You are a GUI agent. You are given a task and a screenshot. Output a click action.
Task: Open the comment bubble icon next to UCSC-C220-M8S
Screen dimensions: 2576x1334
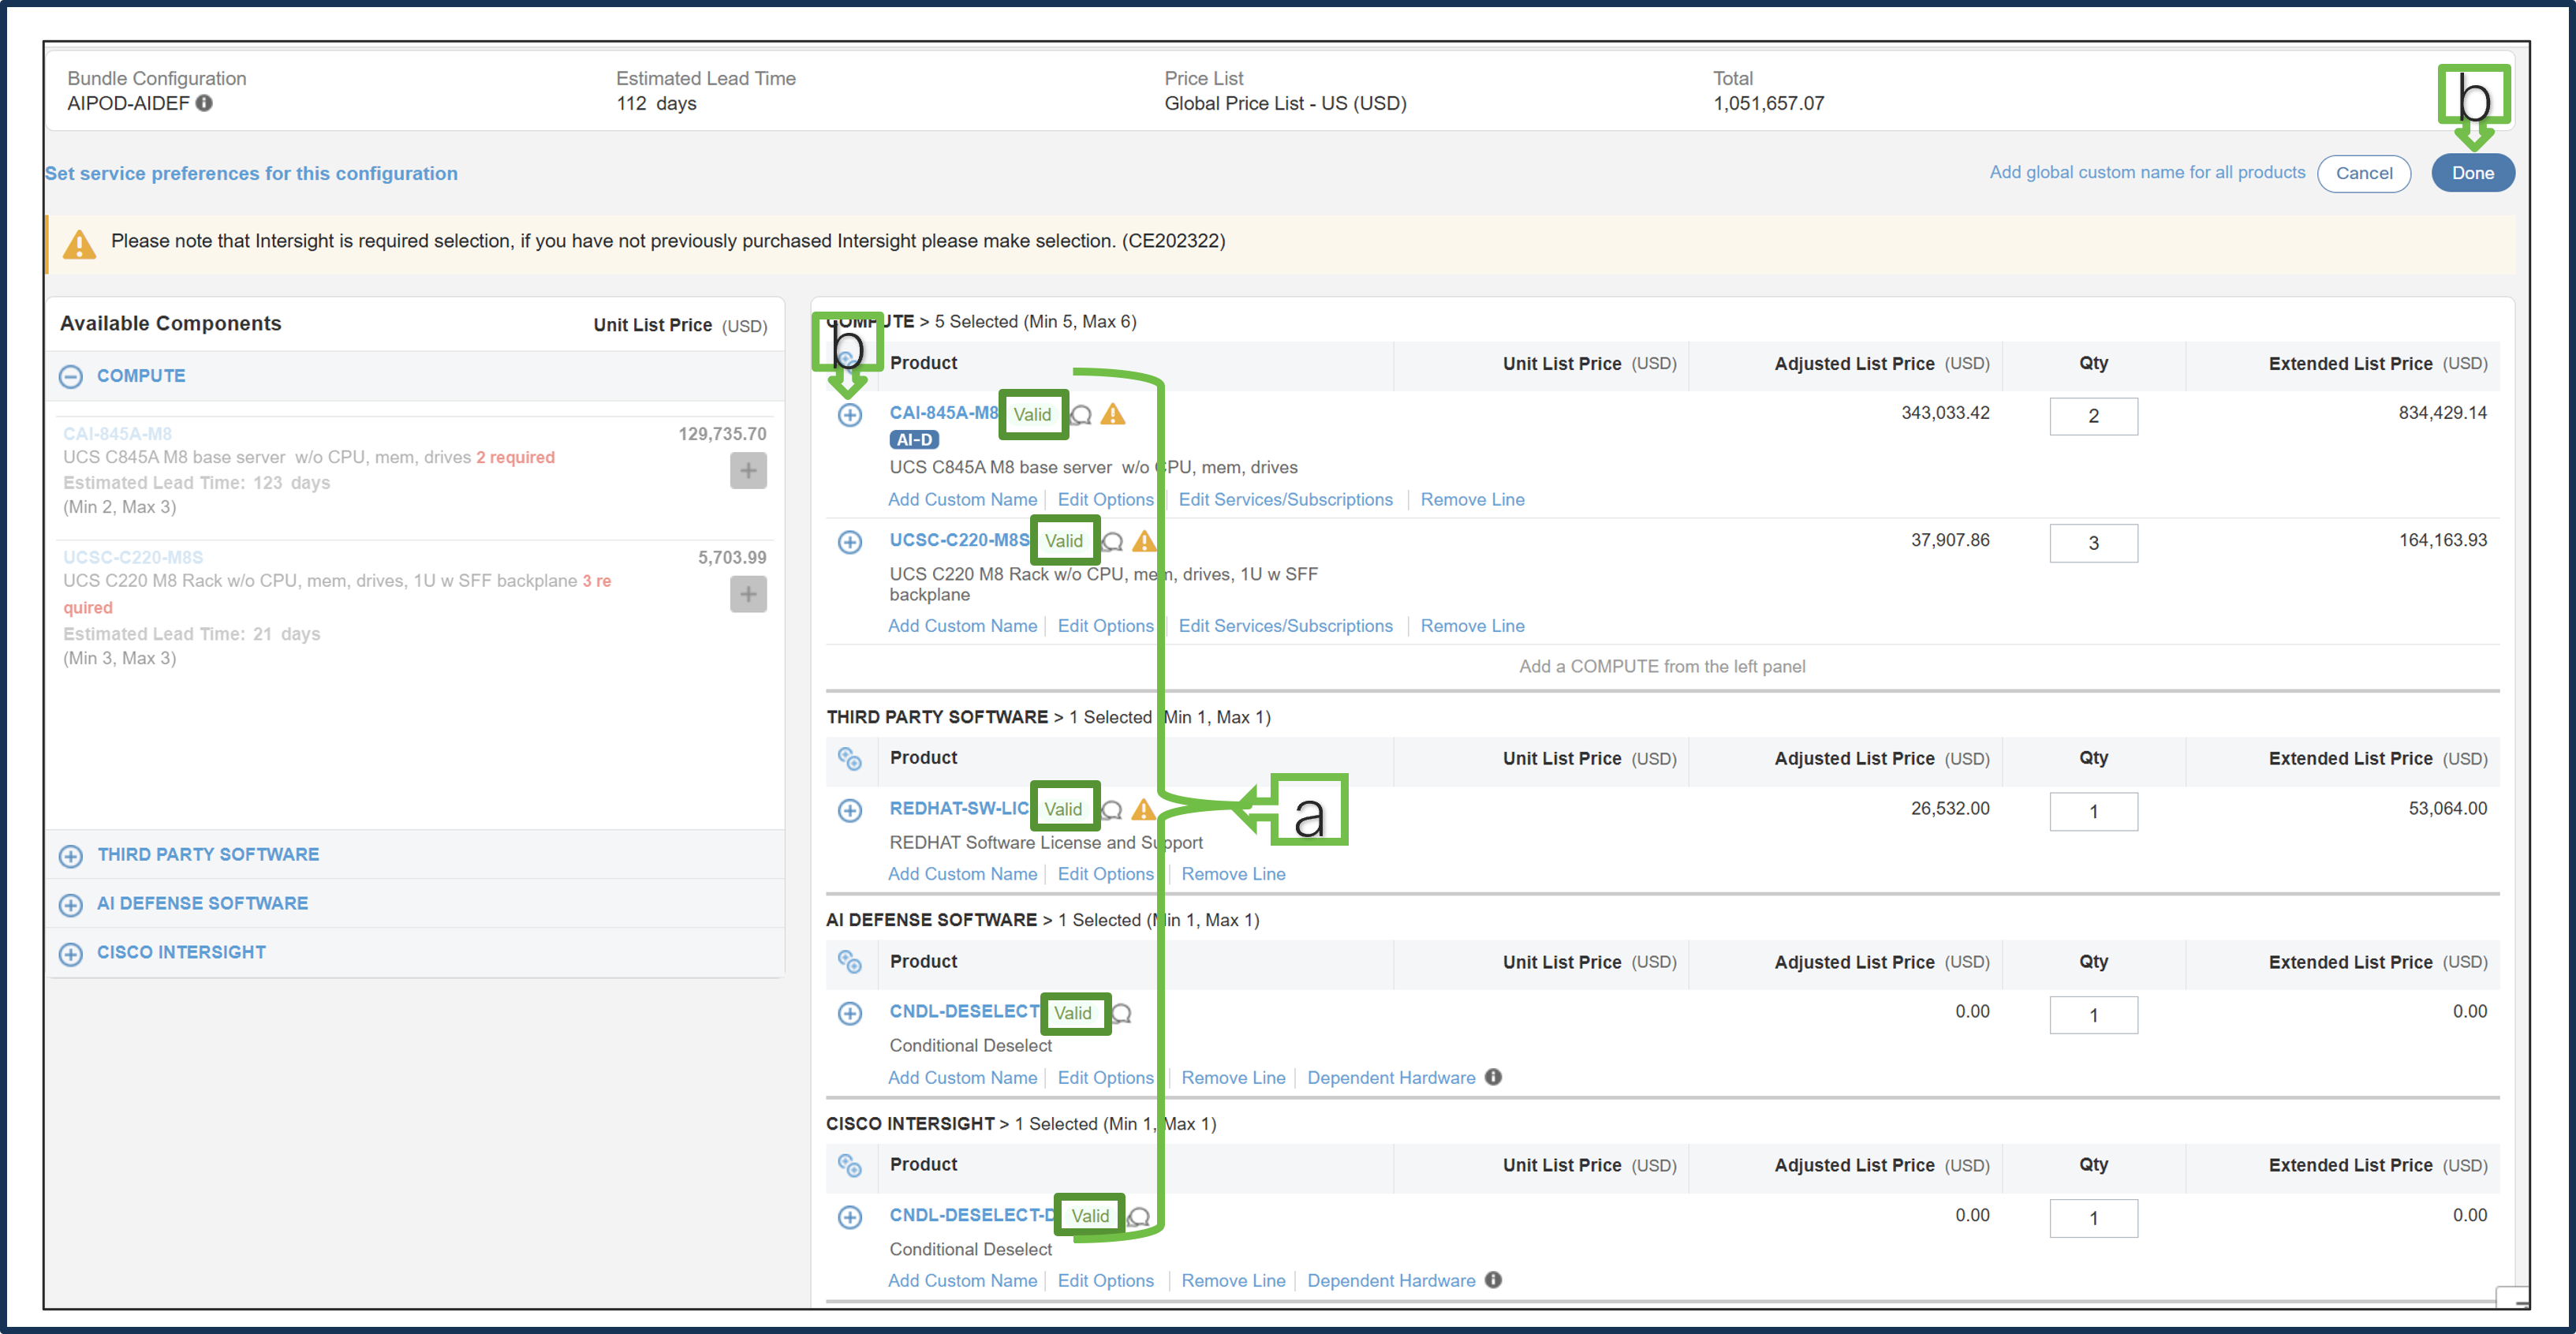pyautogui.click(x=1114, y=541)
